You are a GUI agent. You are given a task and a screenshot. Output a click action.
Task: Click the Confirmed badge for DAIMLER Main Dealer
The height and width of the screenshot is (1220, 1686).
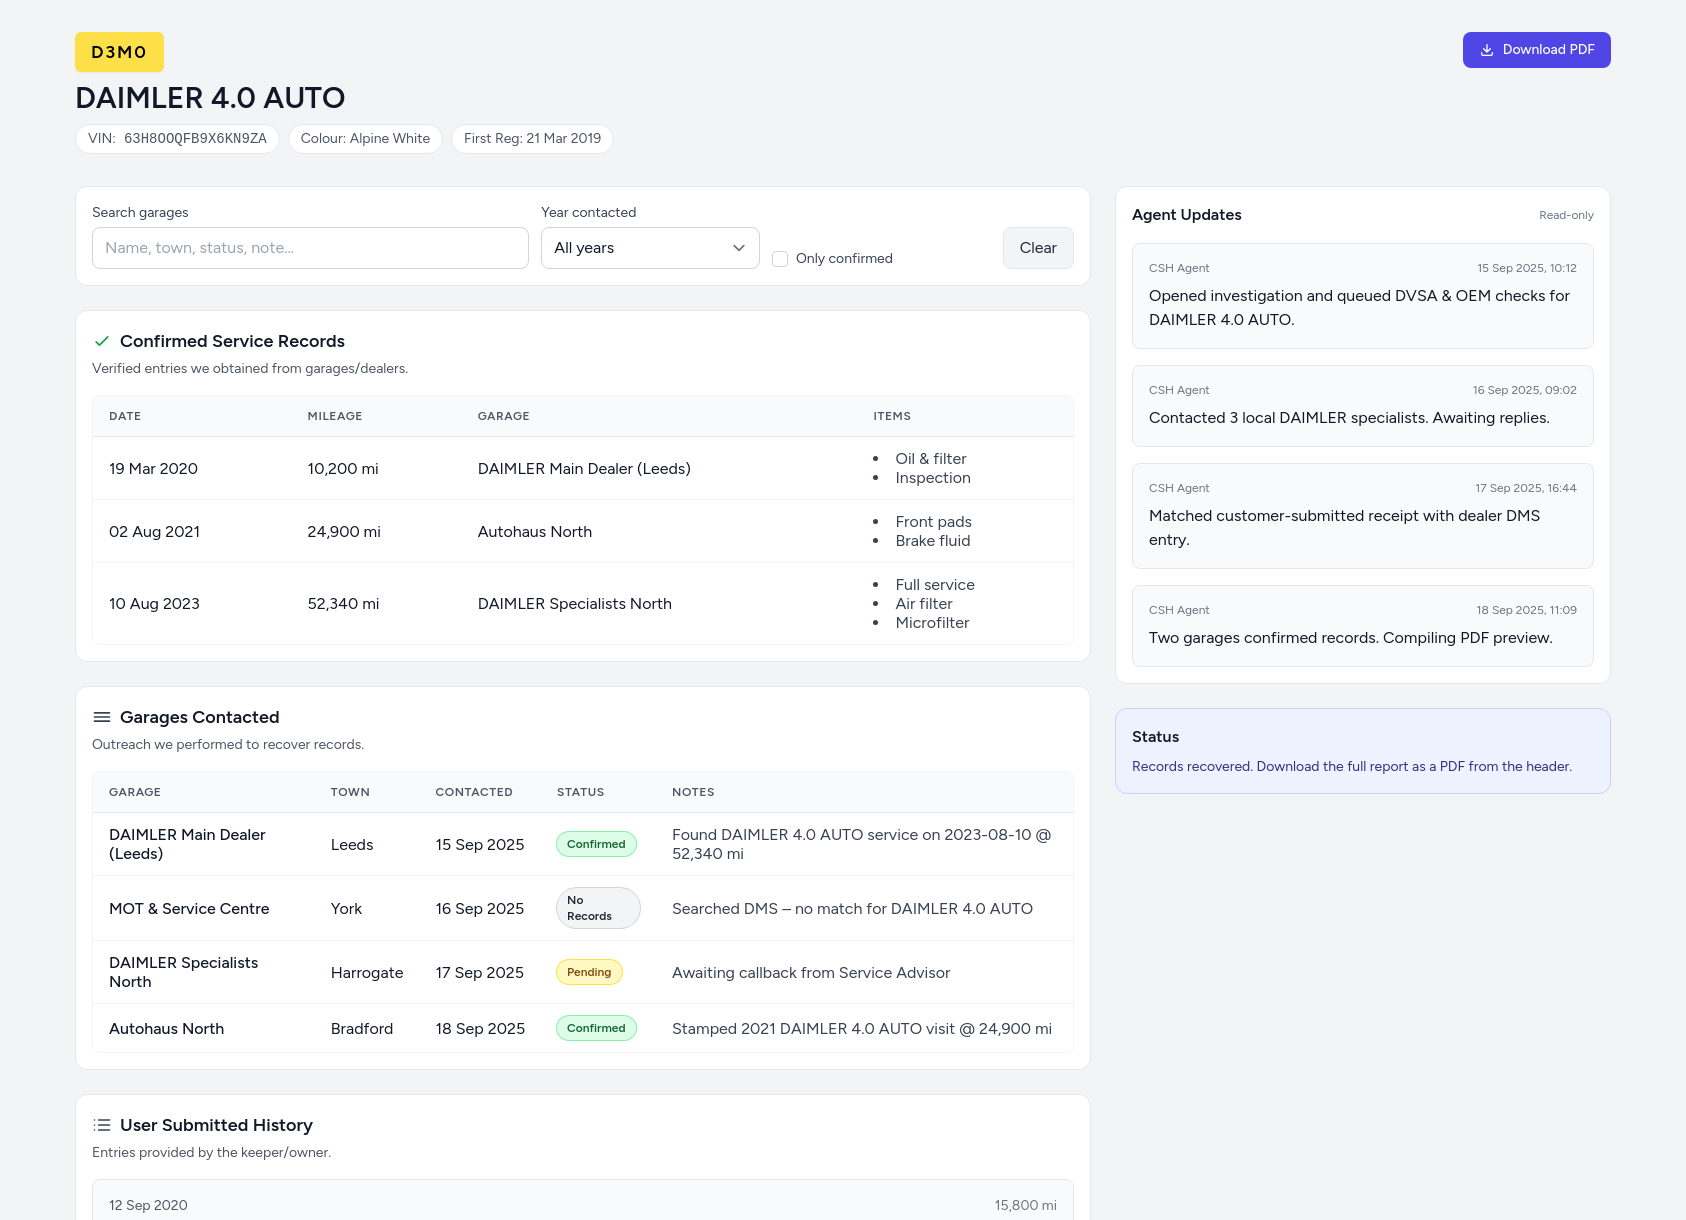click(x=596, y=844)
